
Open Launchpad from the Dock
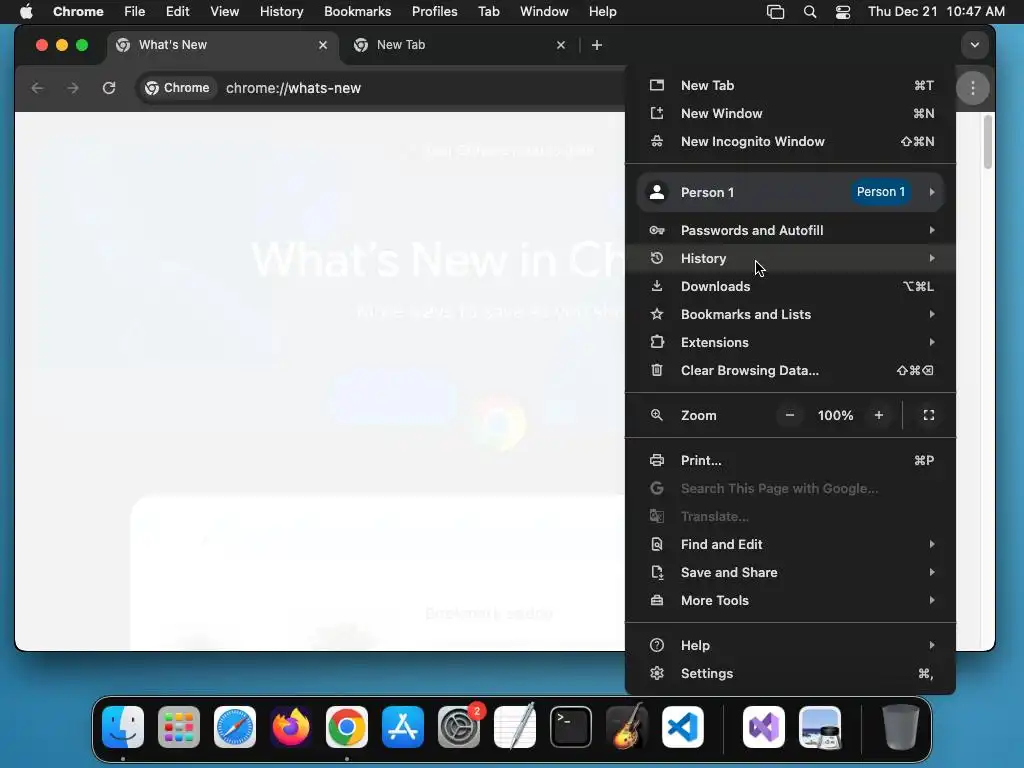point(179,727)
